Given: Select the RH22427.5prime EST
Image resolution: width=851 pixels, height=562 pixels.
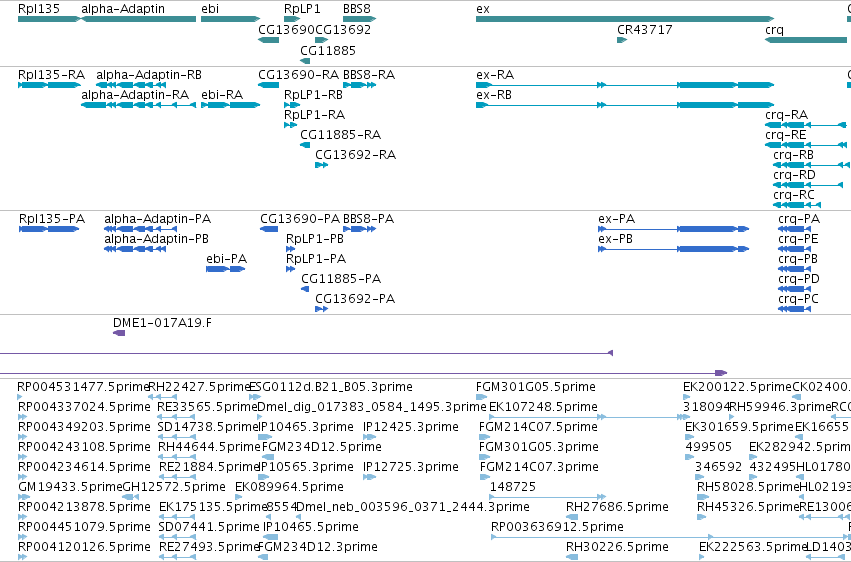Looking at the screenshot, I should click(x=163, y=398).
